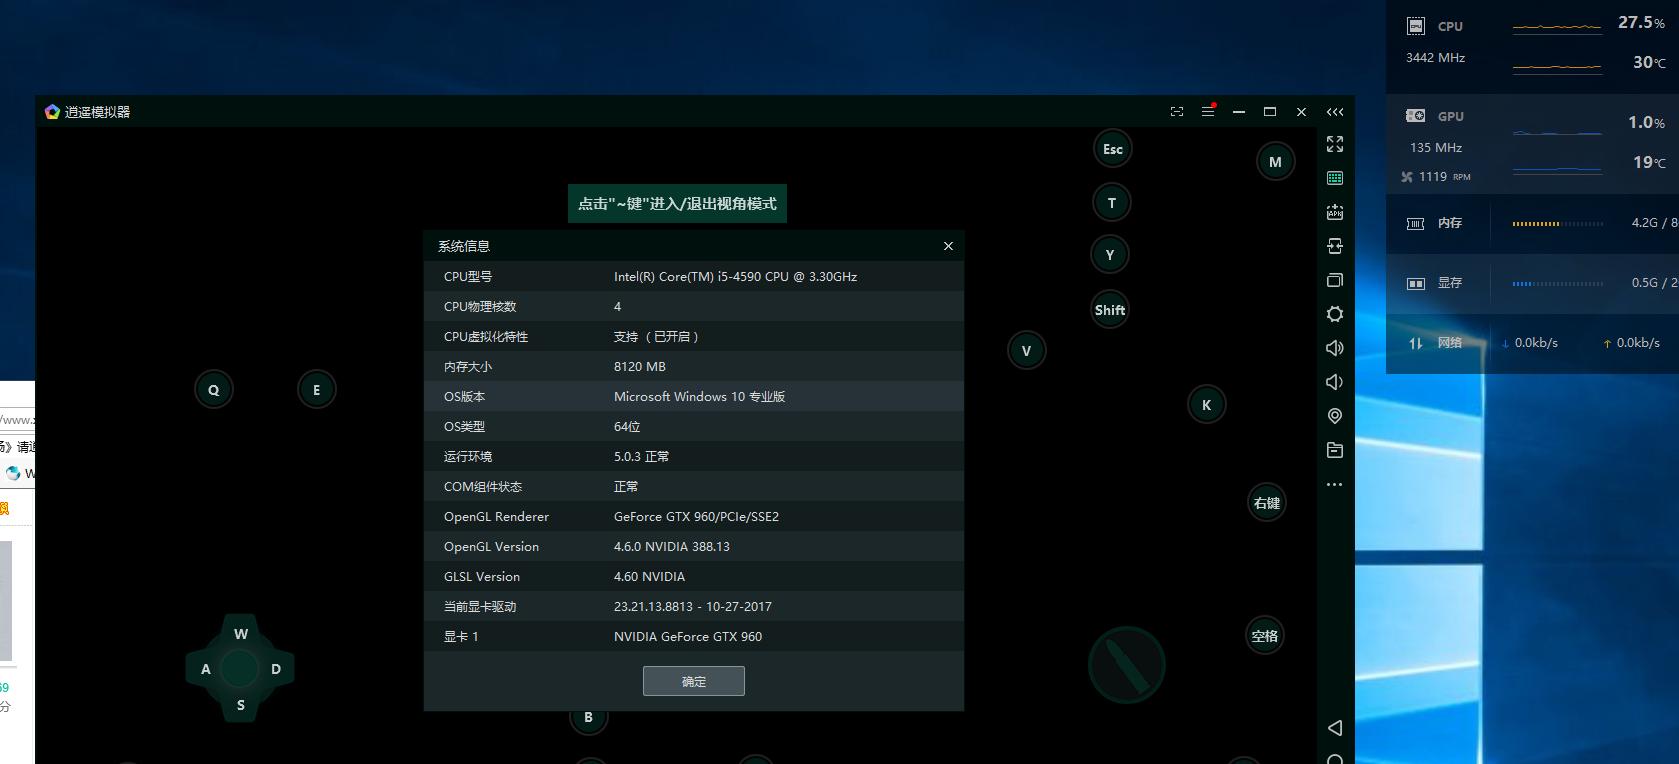Collapse the sidebar with the triple-chevron arrows
Screen dimensions: 1679x764
click(1335, 112)
